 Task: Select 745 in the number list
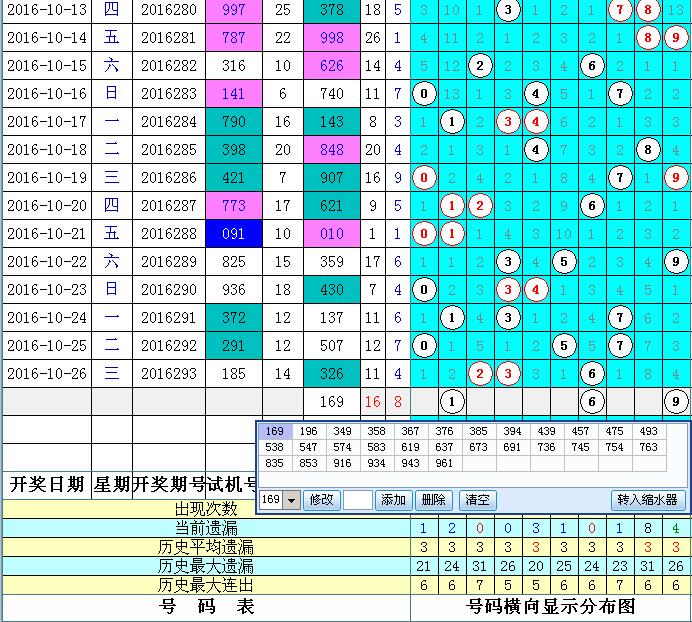coord(580,447)
